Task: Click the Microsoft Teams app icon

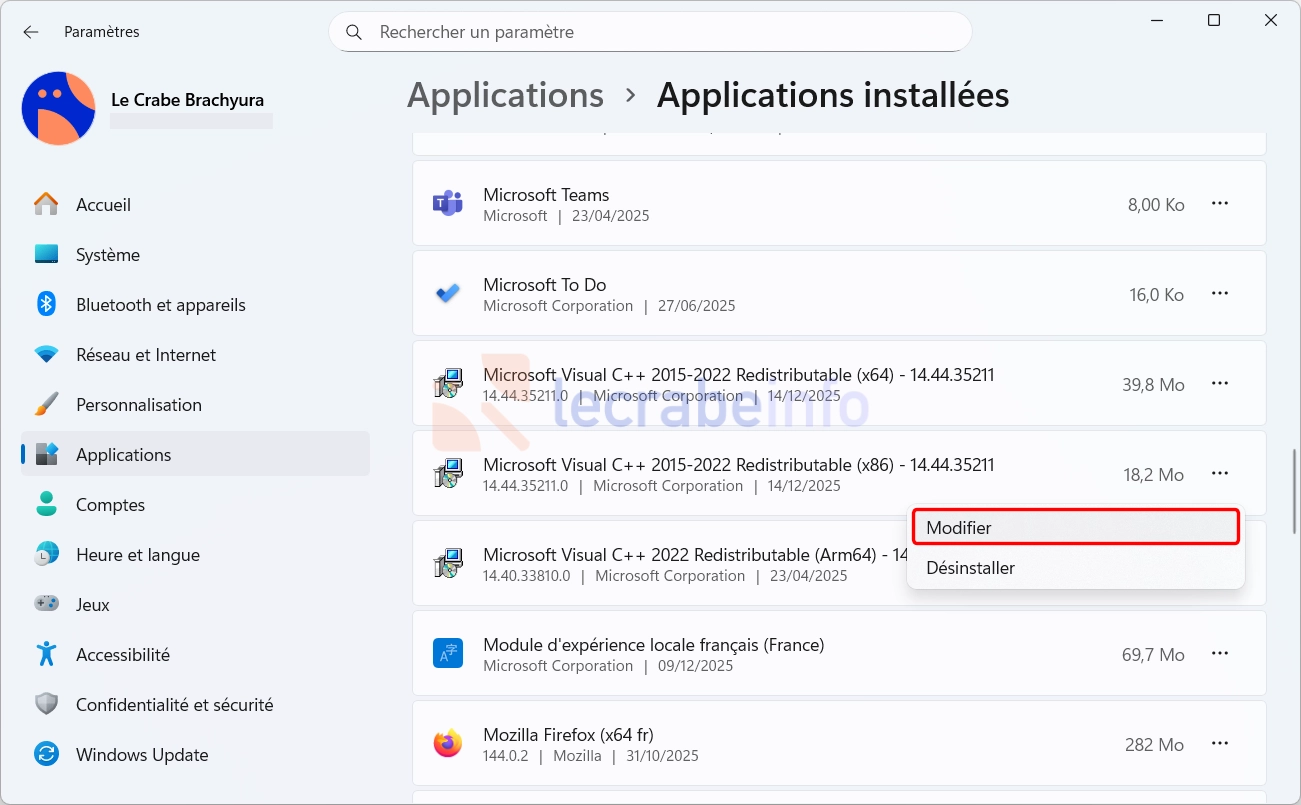Action: tap(447, 204)
